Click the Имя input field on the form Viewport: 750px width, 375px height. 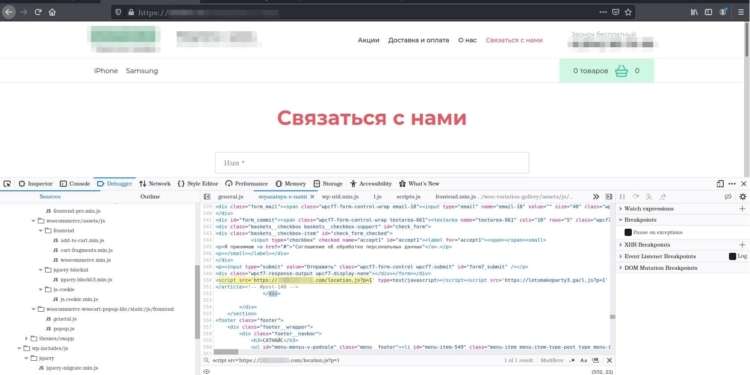pos(372,163)
